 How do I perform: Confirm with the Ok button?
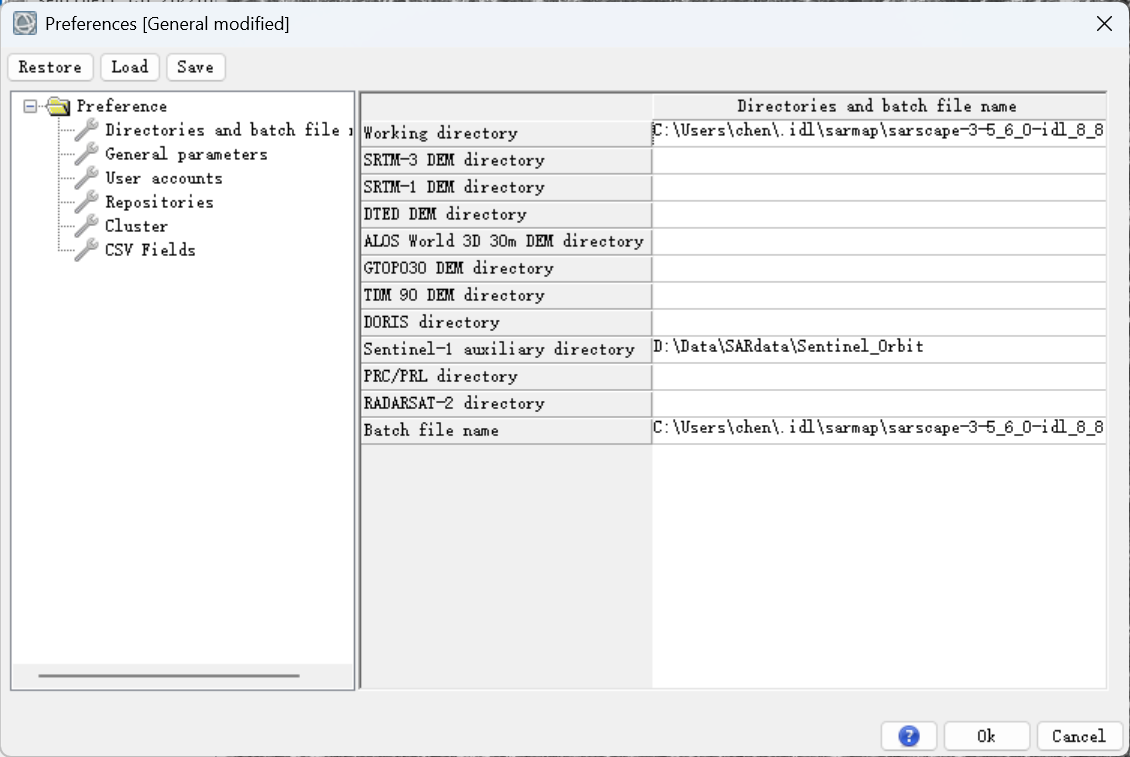[x=986, y=736]
